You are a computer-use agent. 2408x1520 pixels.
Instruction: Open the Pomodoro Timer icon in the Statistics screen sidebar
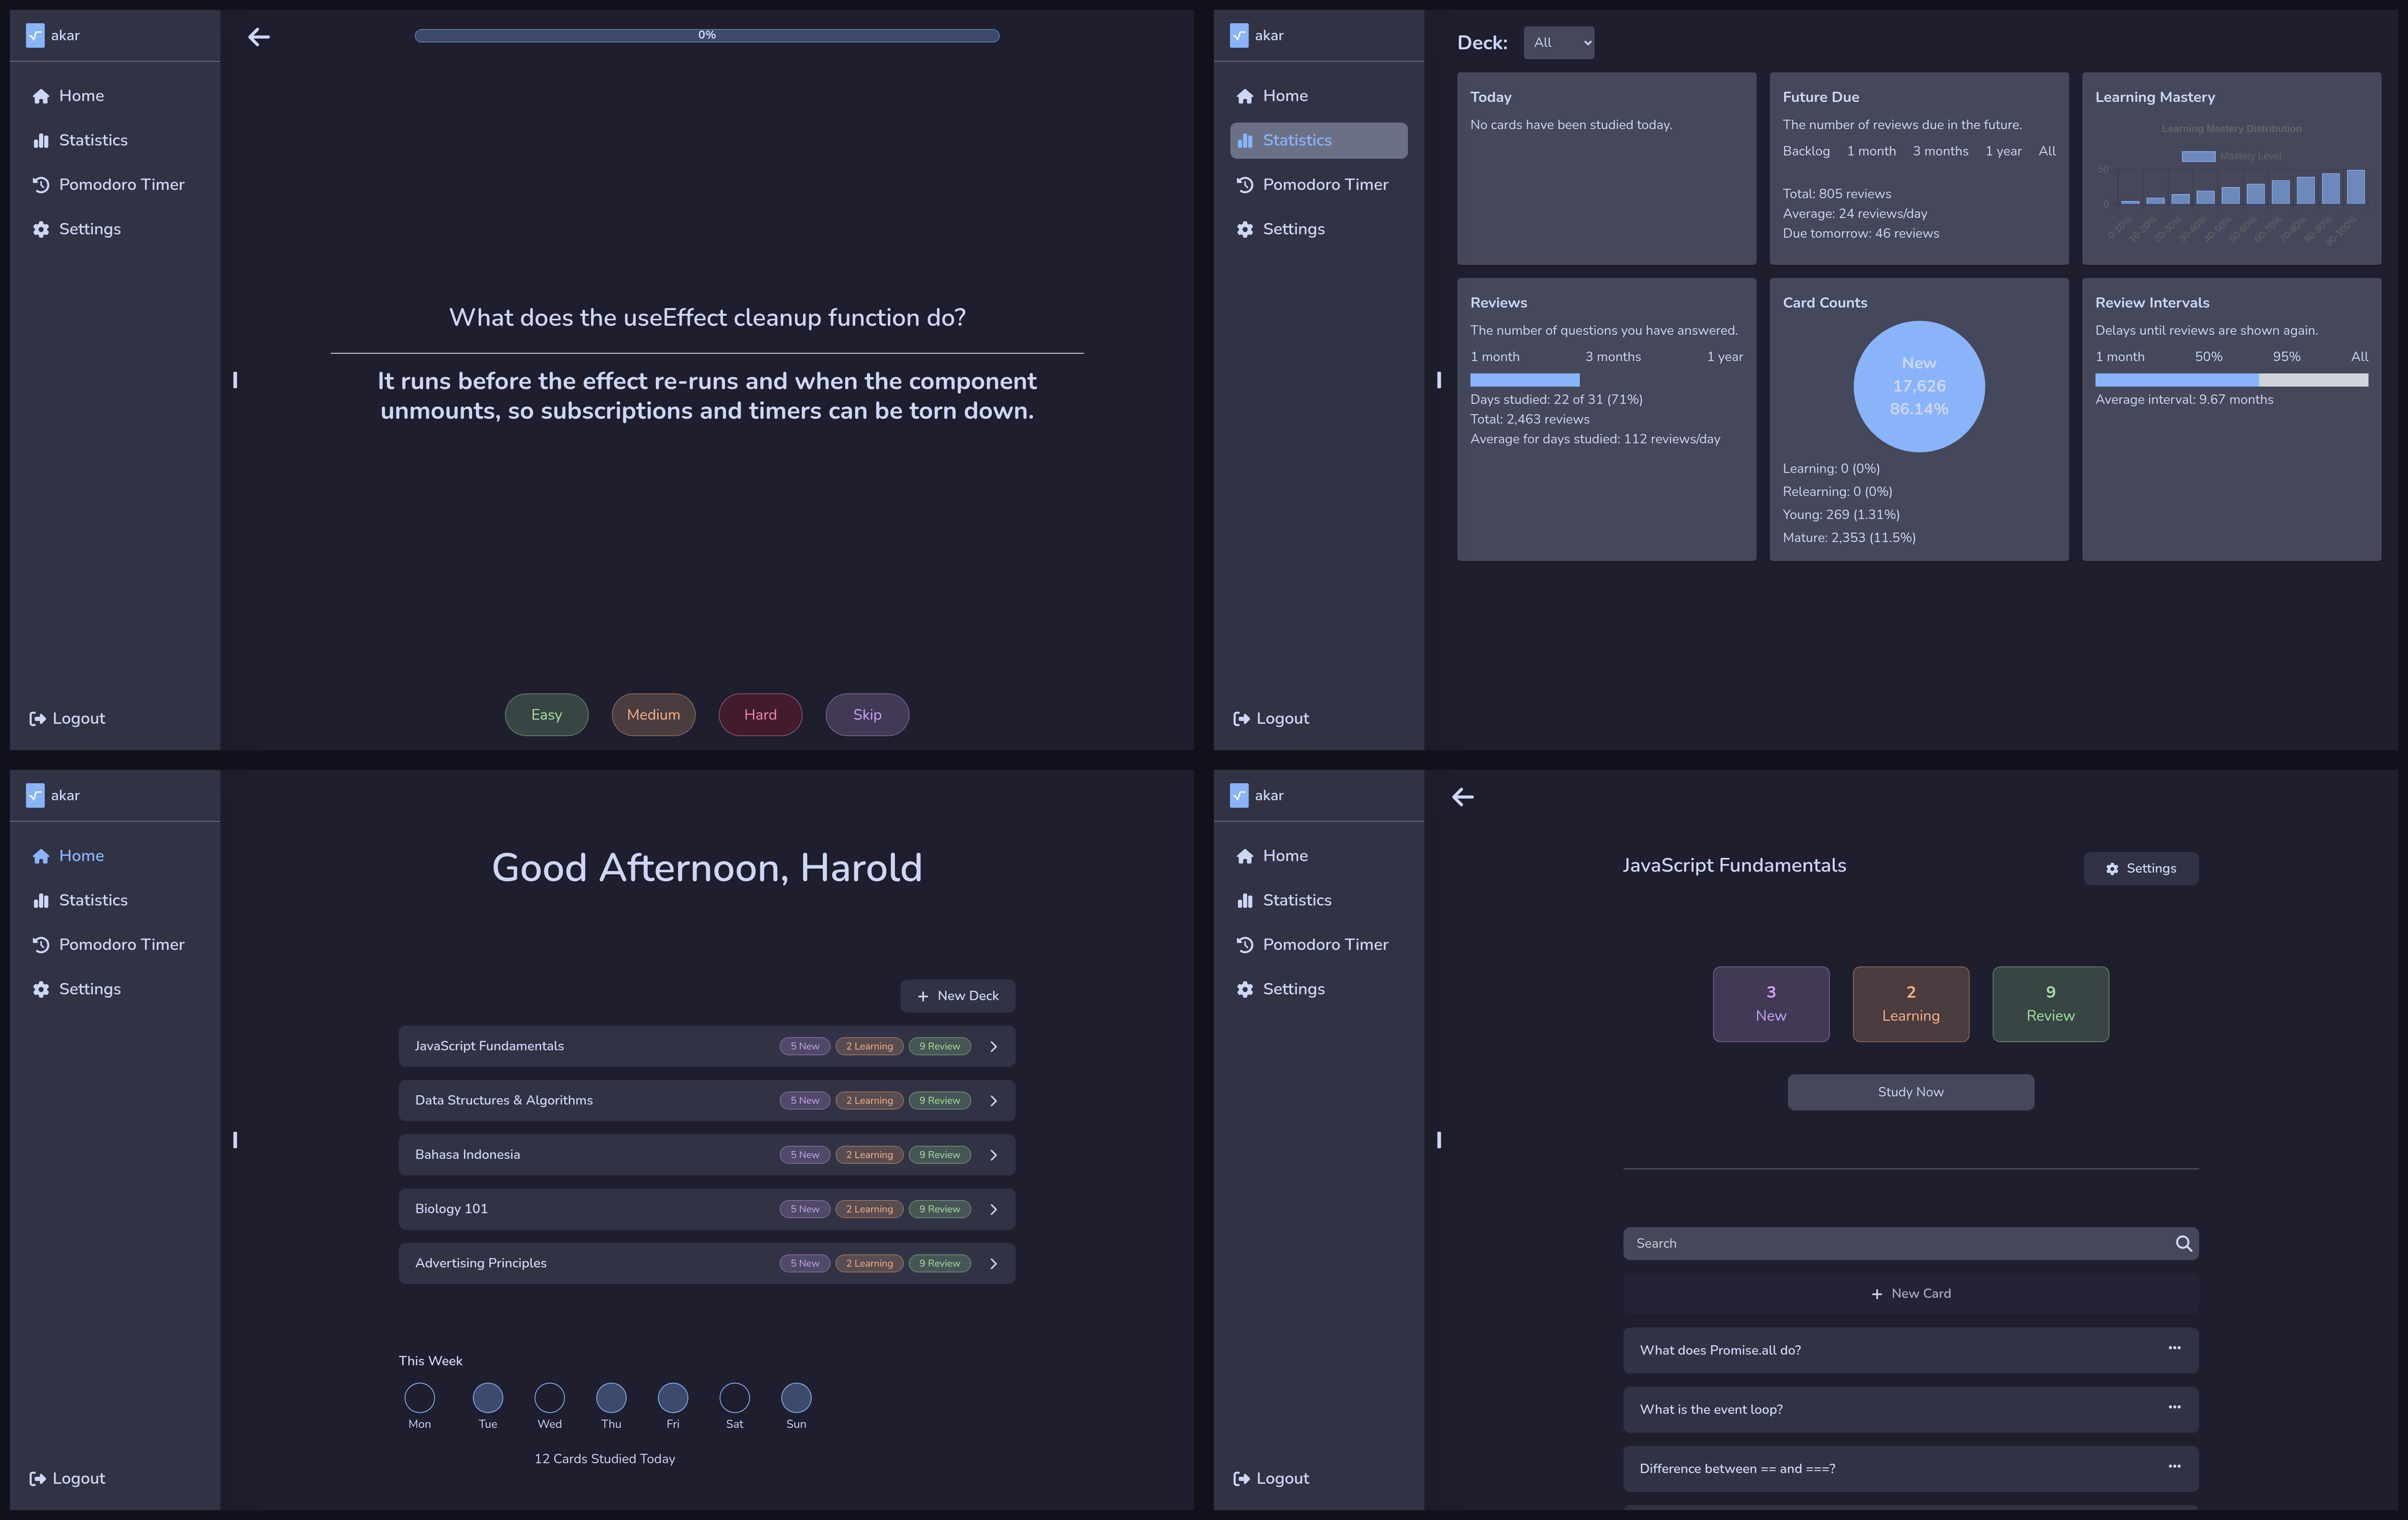click(x=1245, y=185)
